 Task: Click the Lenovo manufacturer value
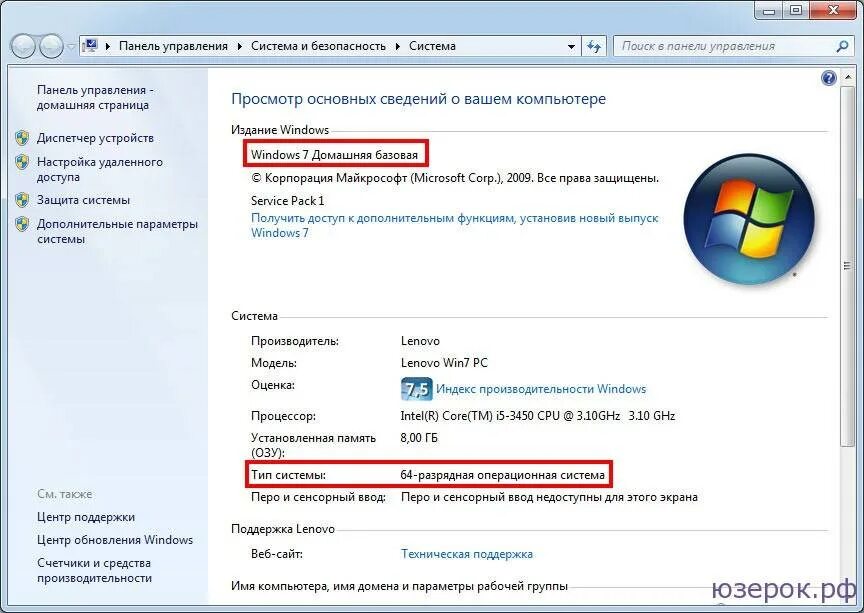[x=420, y=341]
